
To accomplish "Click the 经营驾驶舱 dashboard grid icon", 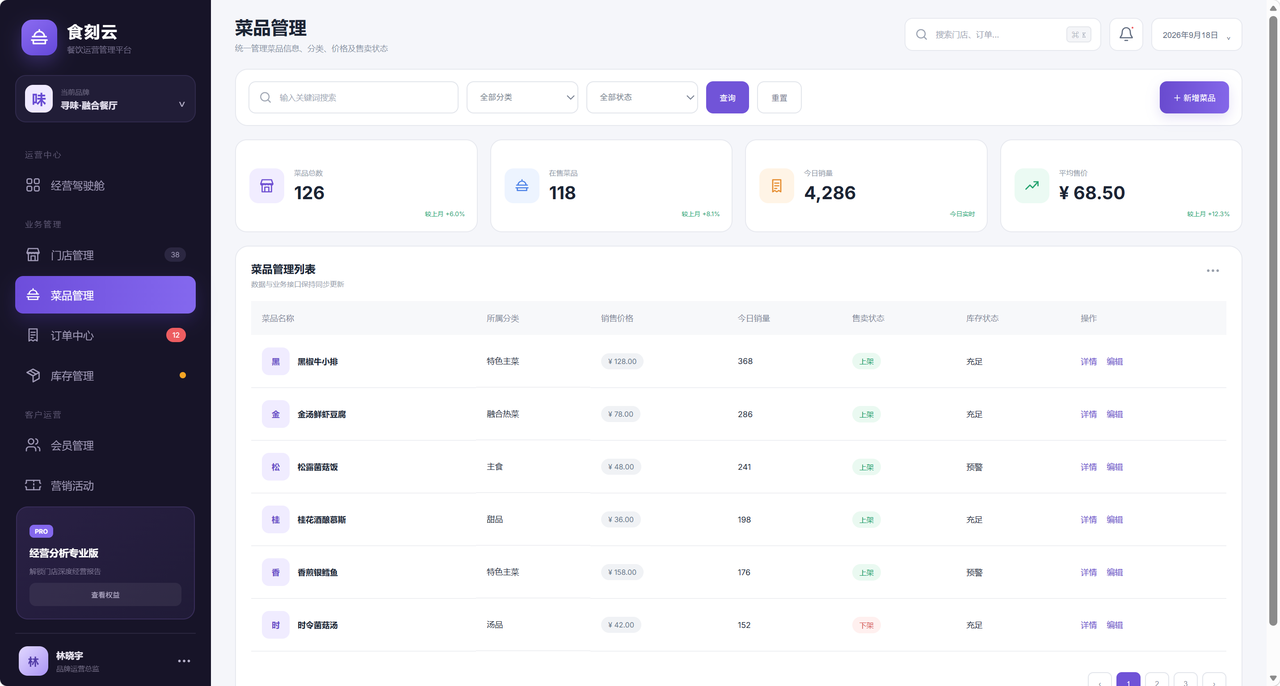I will click(33, 185).
